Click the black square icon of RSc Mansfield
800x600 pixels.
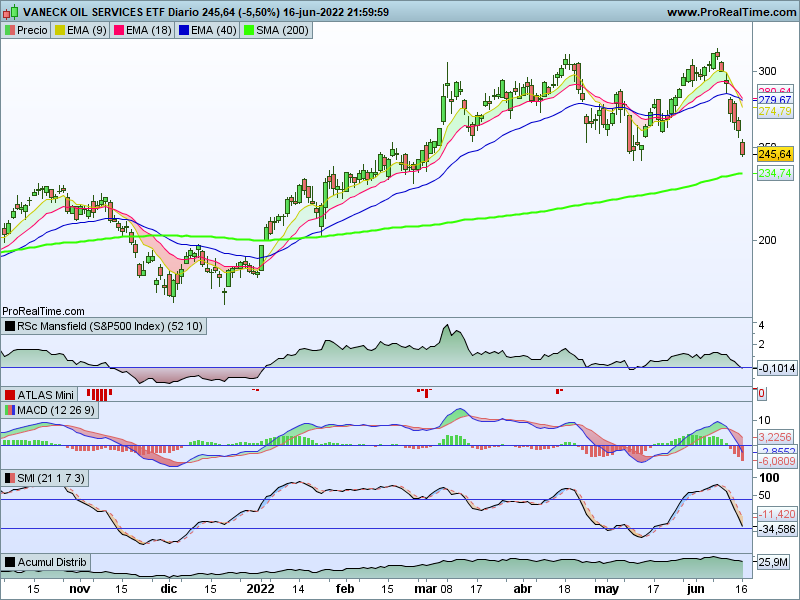click(10, 326)
